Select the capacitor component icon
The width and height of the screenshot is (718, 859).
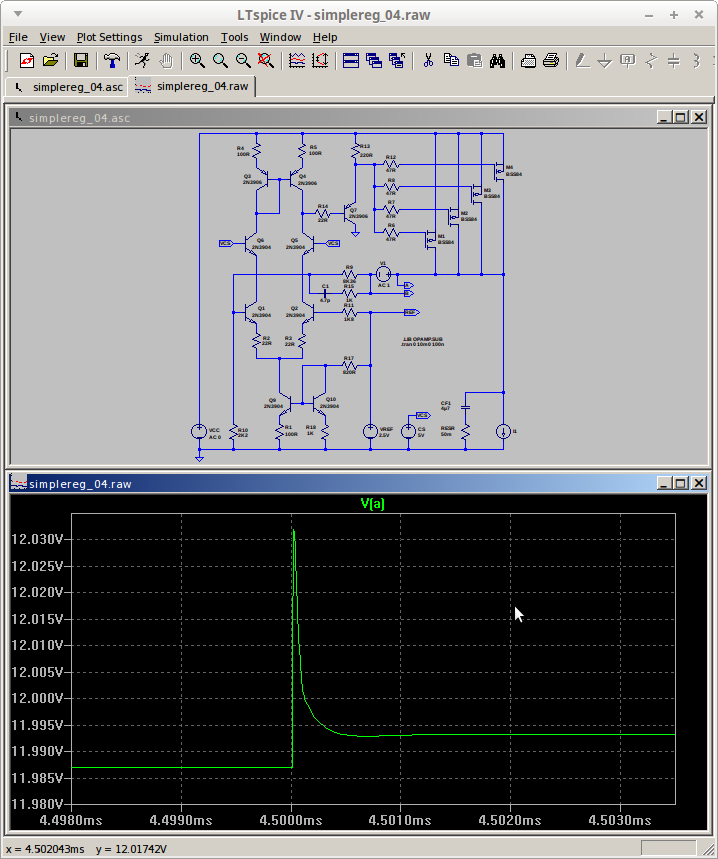pyautogui.click(x=674, y=61)
